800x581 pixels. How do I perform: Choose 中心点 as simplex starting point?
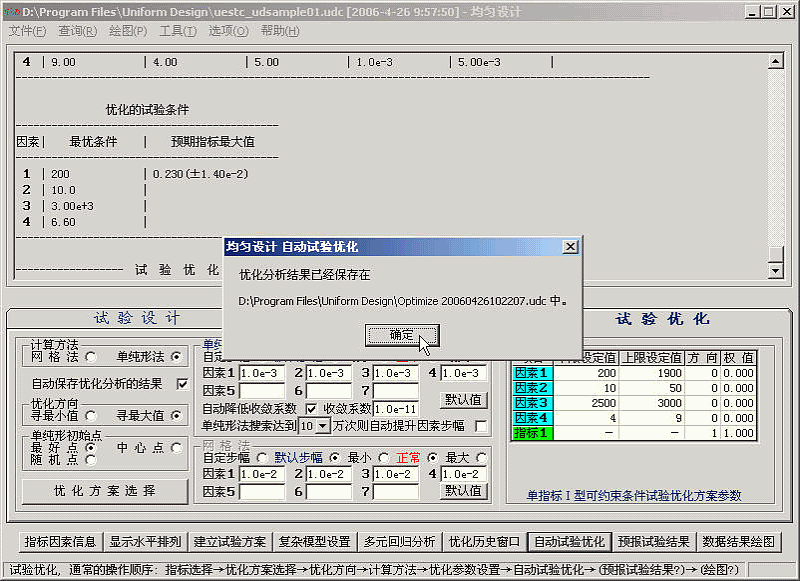177,447
